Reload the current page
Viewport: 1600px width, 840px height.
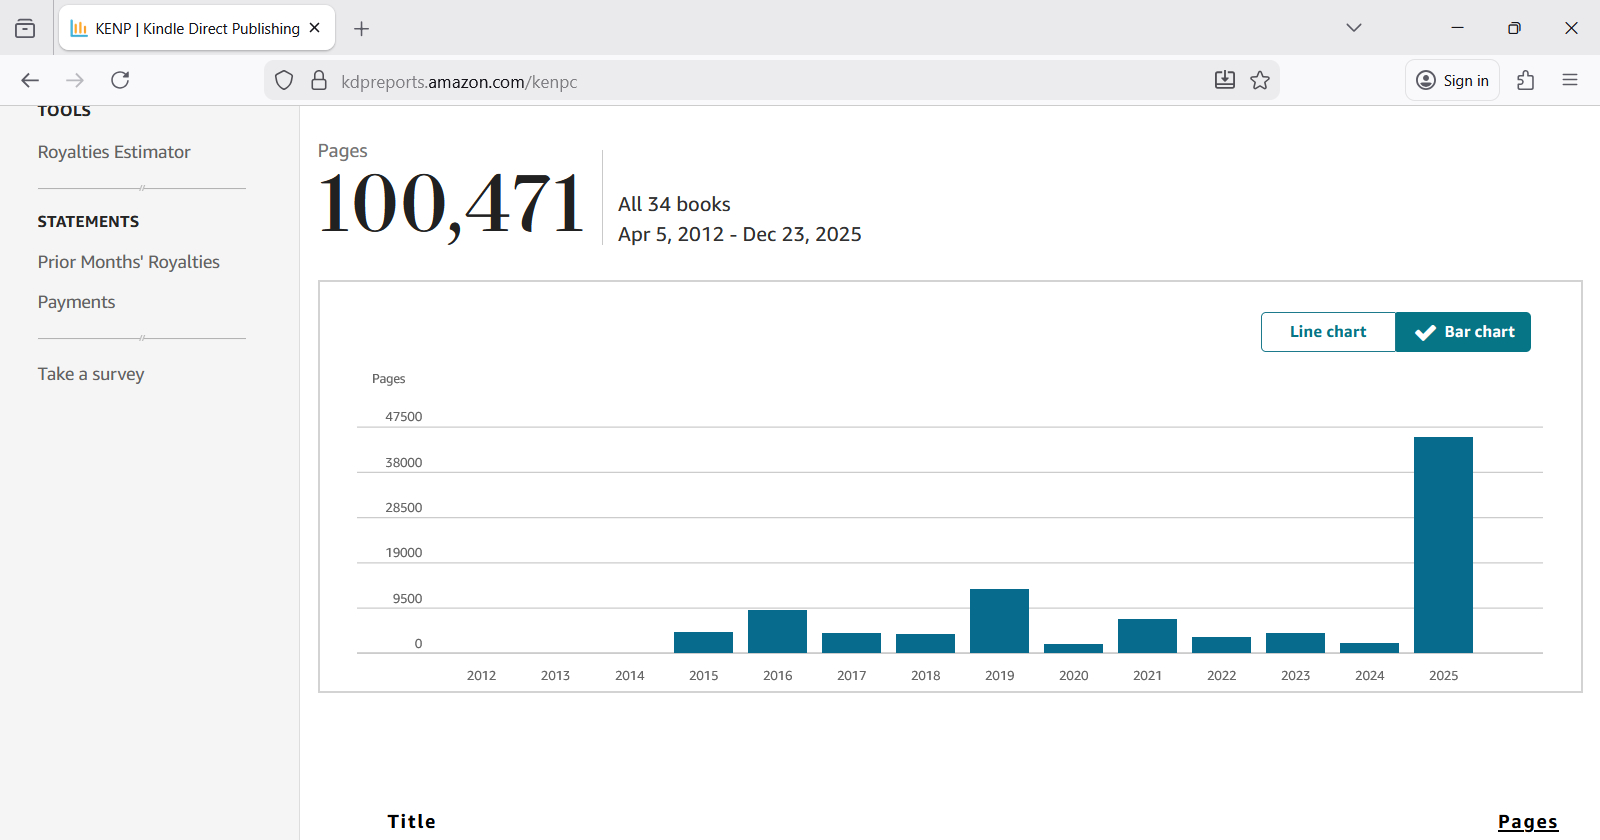[x=120, y=80]
